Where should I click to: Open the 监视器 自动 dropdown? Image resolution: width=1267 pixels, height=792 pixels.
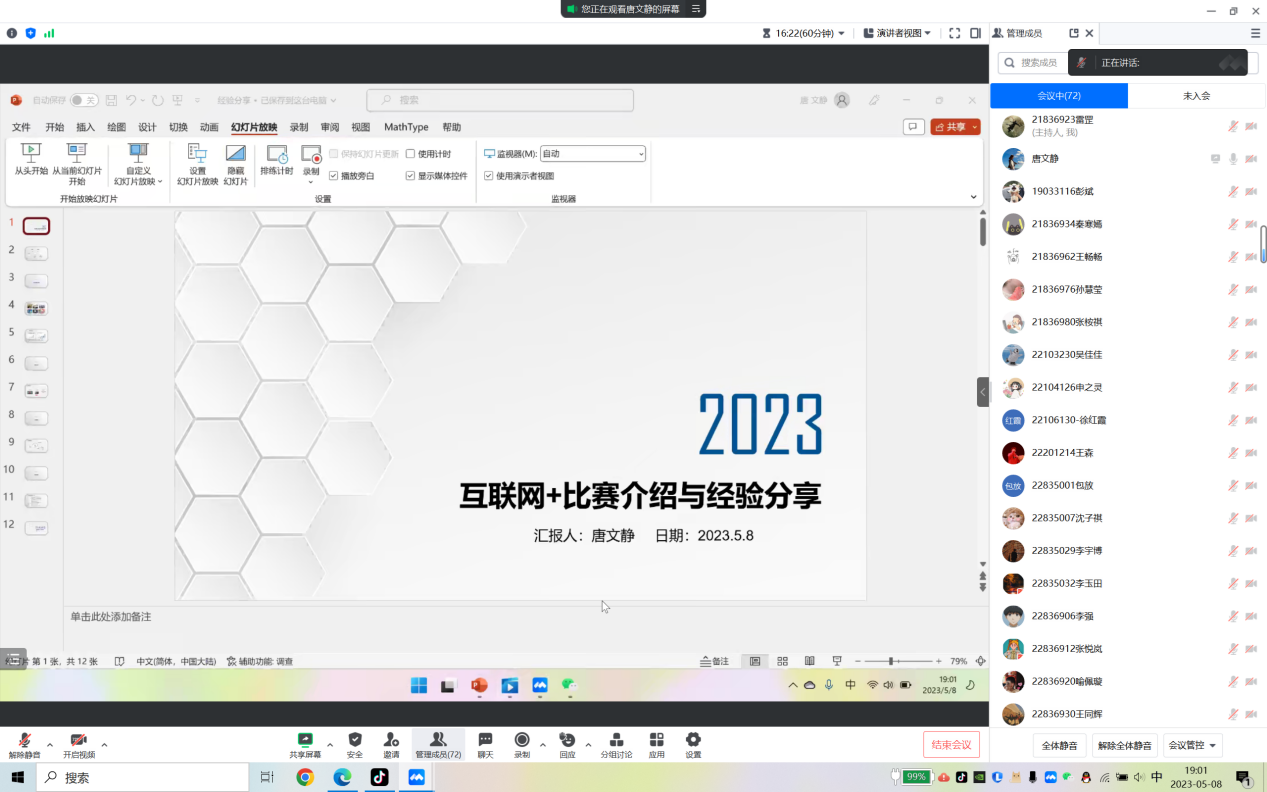593,153
